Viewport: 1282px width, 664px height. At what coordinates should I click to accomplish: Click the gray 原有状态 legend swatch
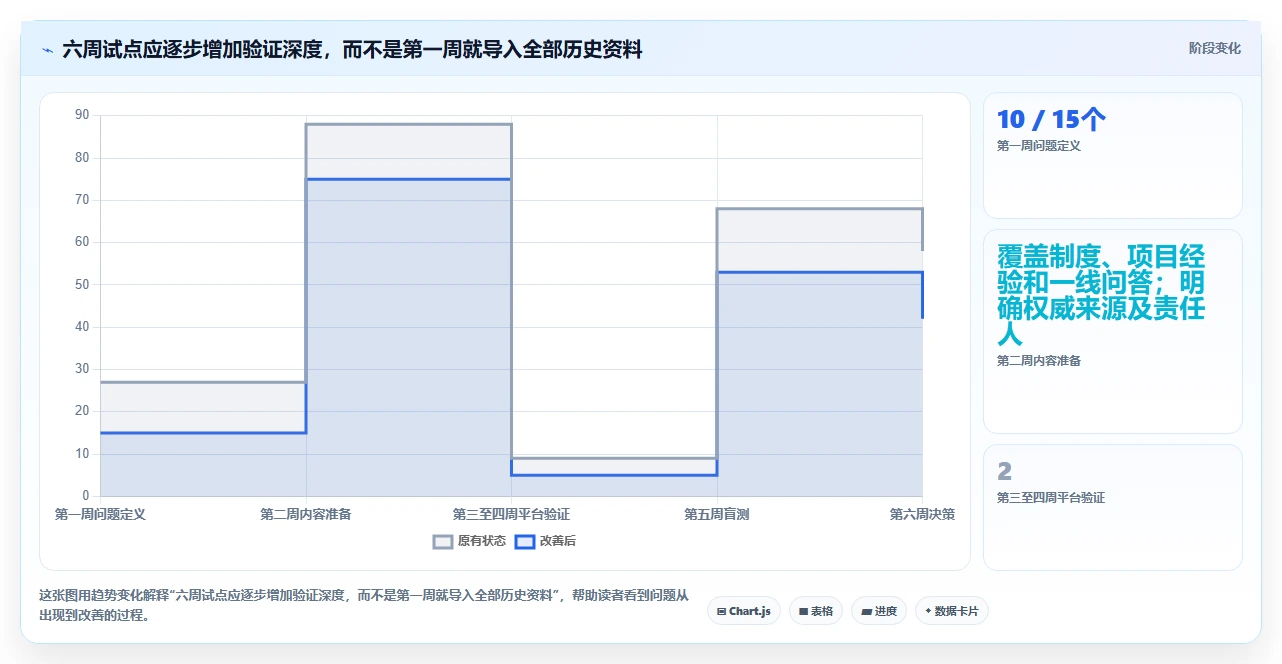[x=443, y=542]
